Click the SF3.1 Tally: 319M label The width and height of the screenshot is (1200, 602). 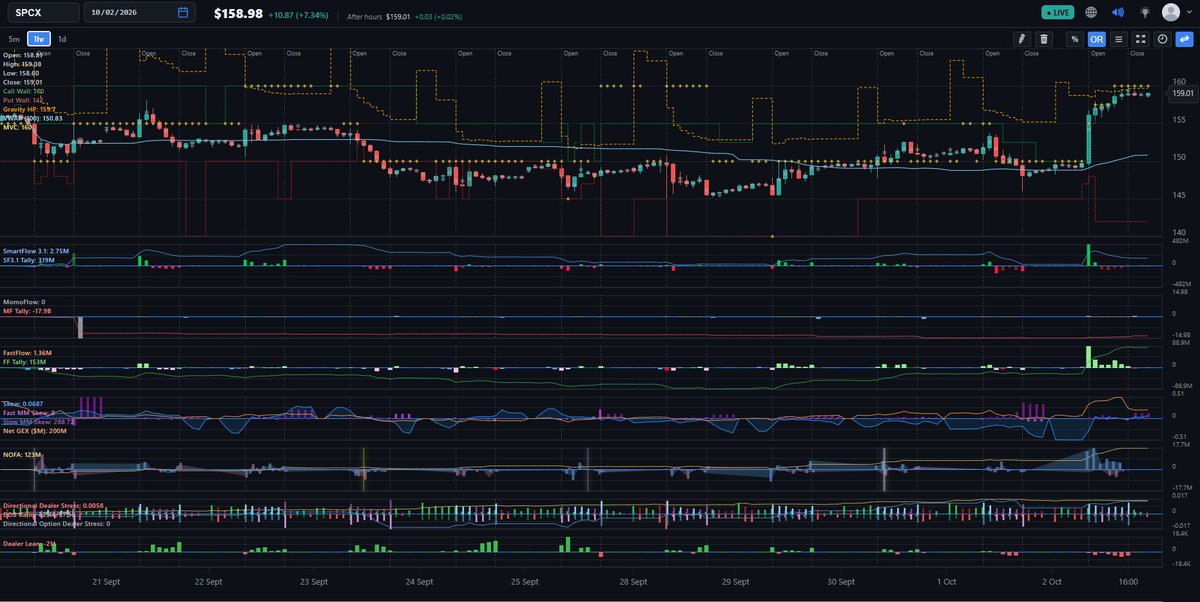tap(29, 260)
